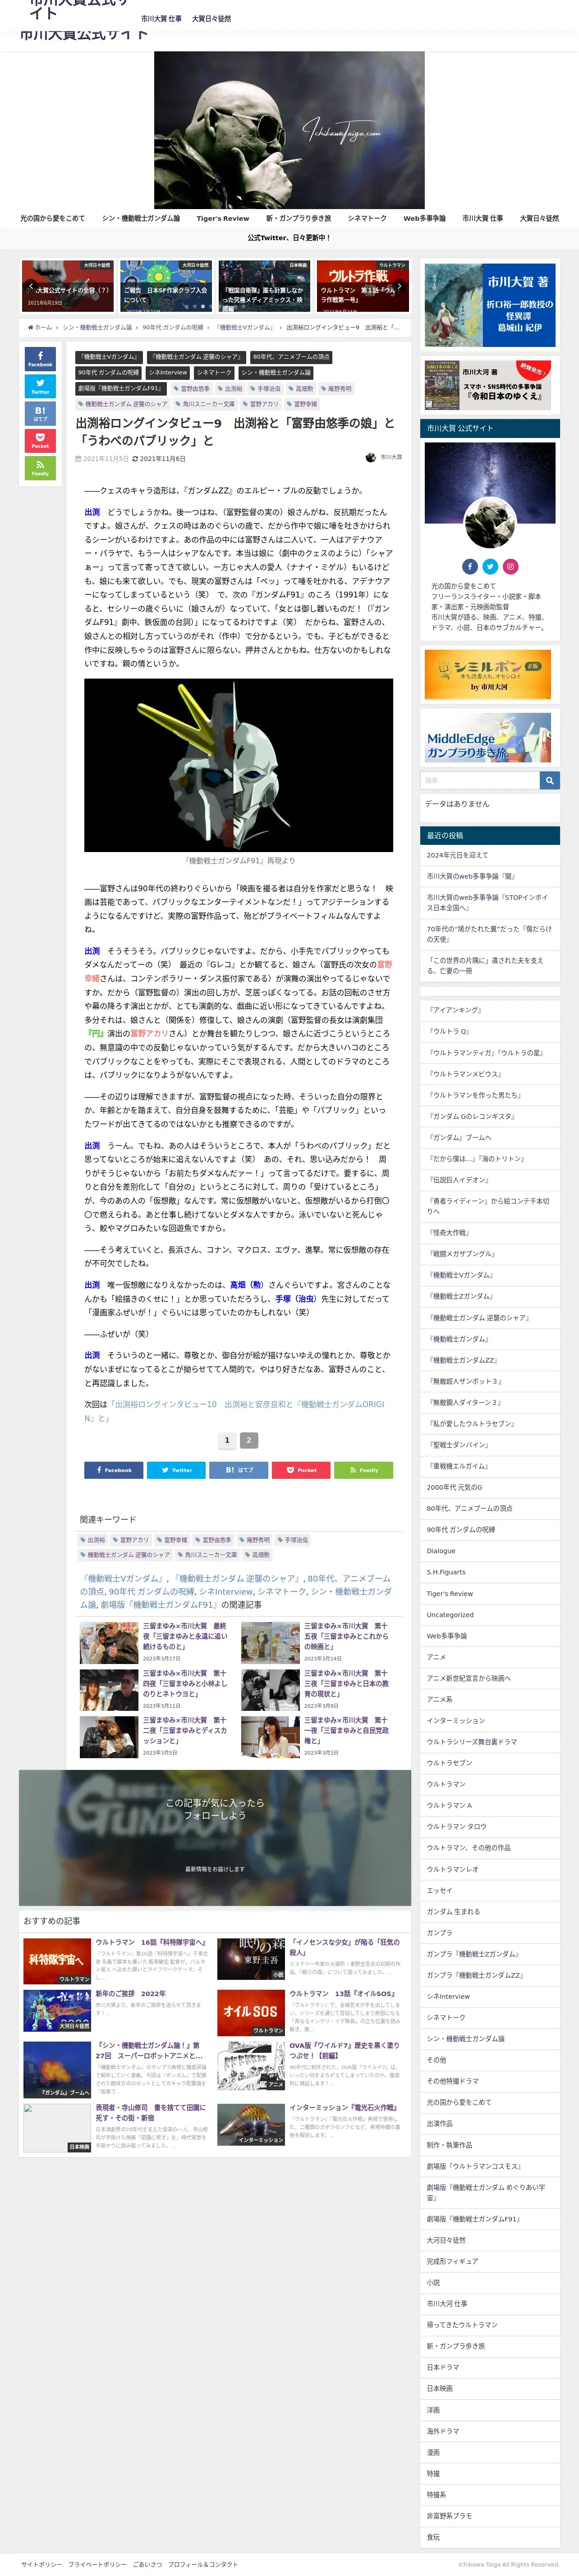Open sidebar category 特撮
This screenshot has height=2576, width=579.
(x=490, y=2473)
